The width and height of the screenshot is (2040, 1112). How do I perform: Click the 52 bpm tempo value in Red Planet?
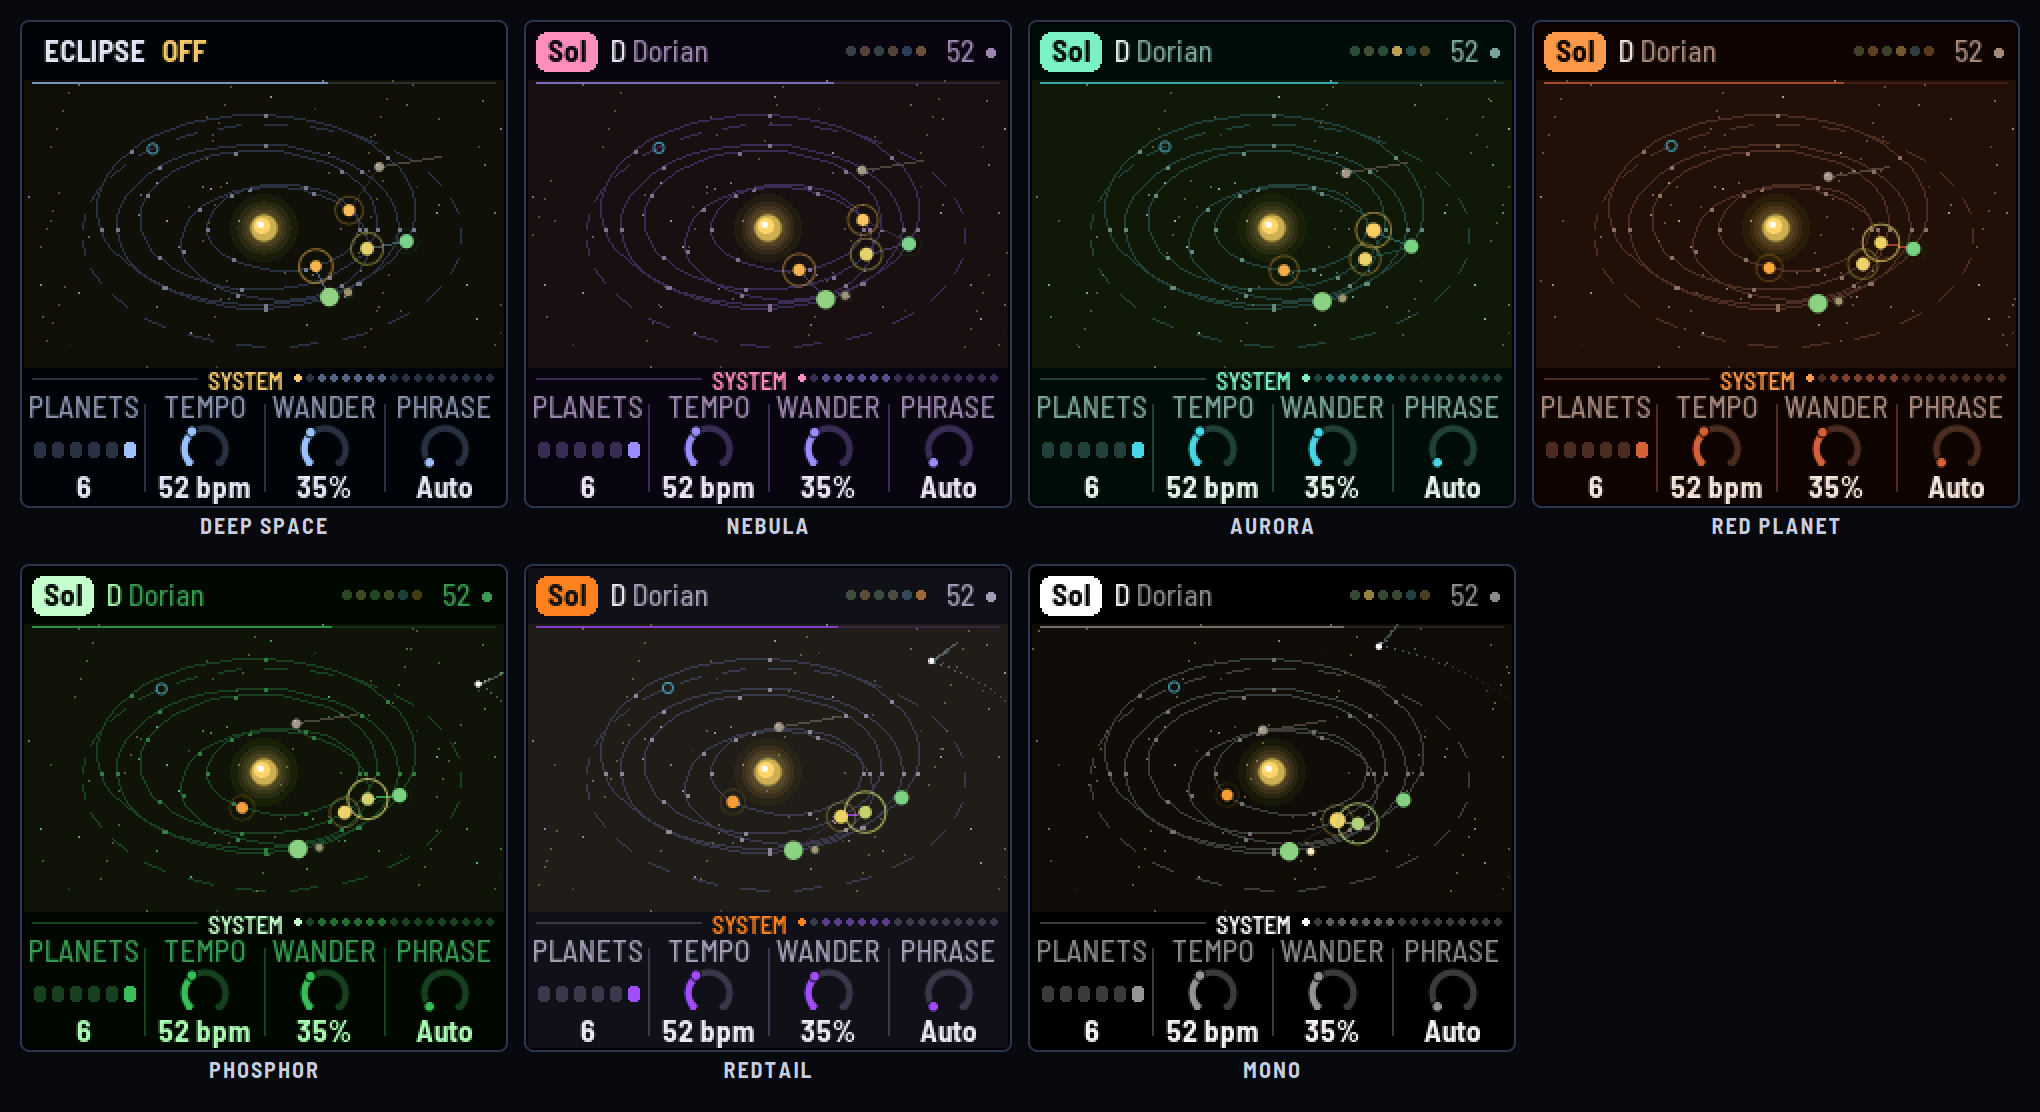(1716, 487)
